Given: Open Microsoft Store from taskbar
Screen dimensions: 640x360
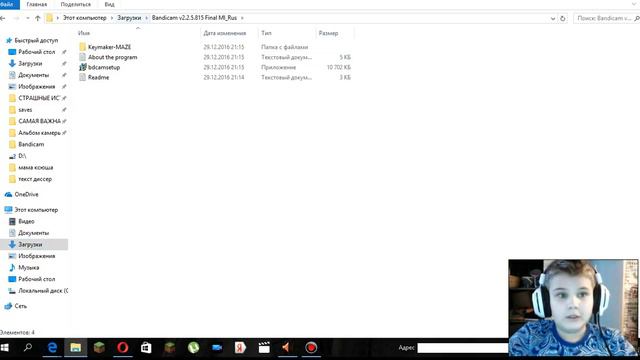Looking at the screenshot, I should (146, 348).
